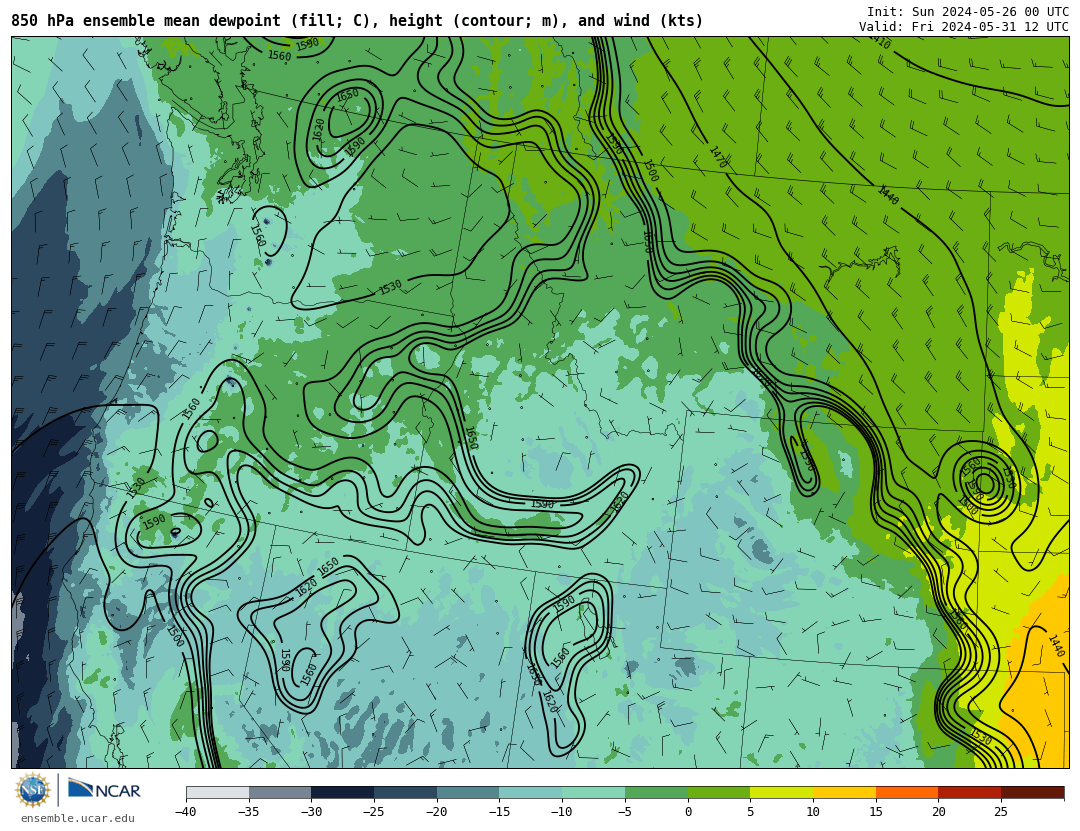Click the -40 colorbar tick label
Image resolution: width=1080 pixels, height=831 pixels.
186,812
